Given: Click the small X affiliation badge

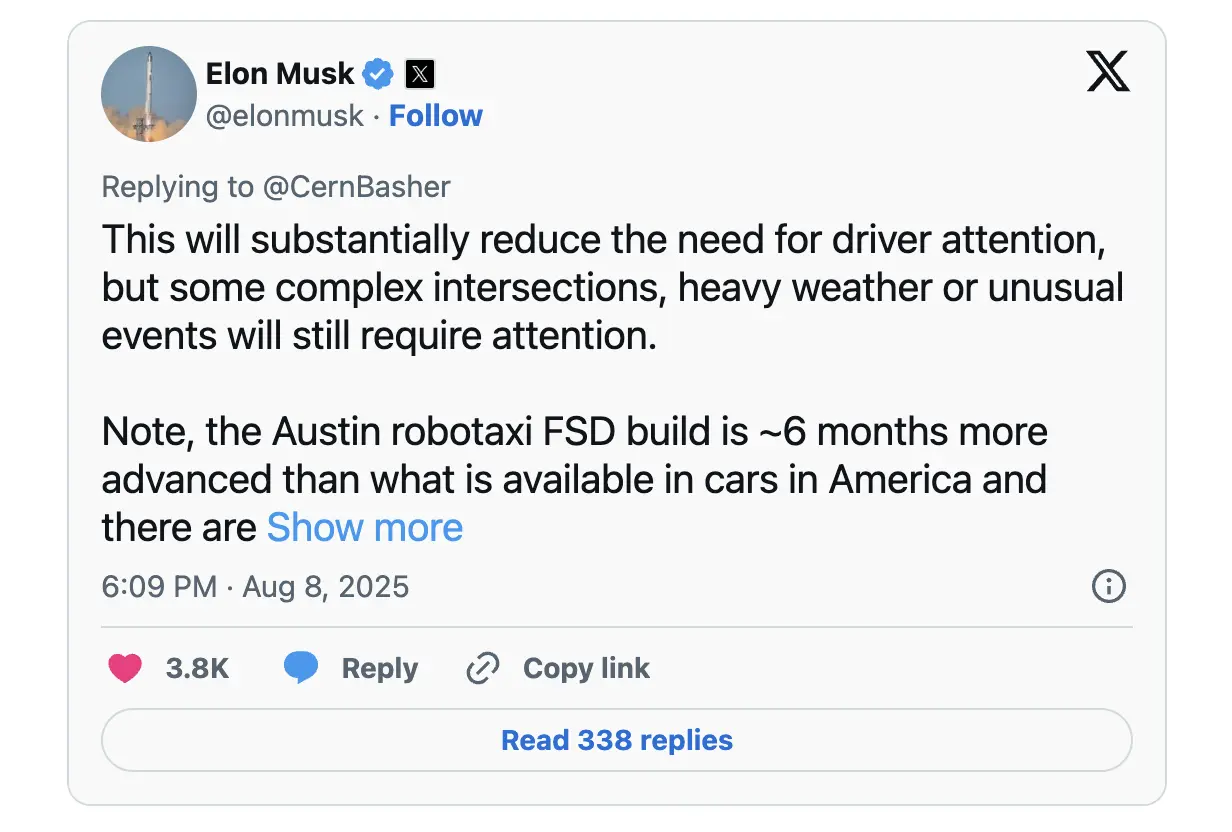Looking at the screenshot, I should pos(419,73).
